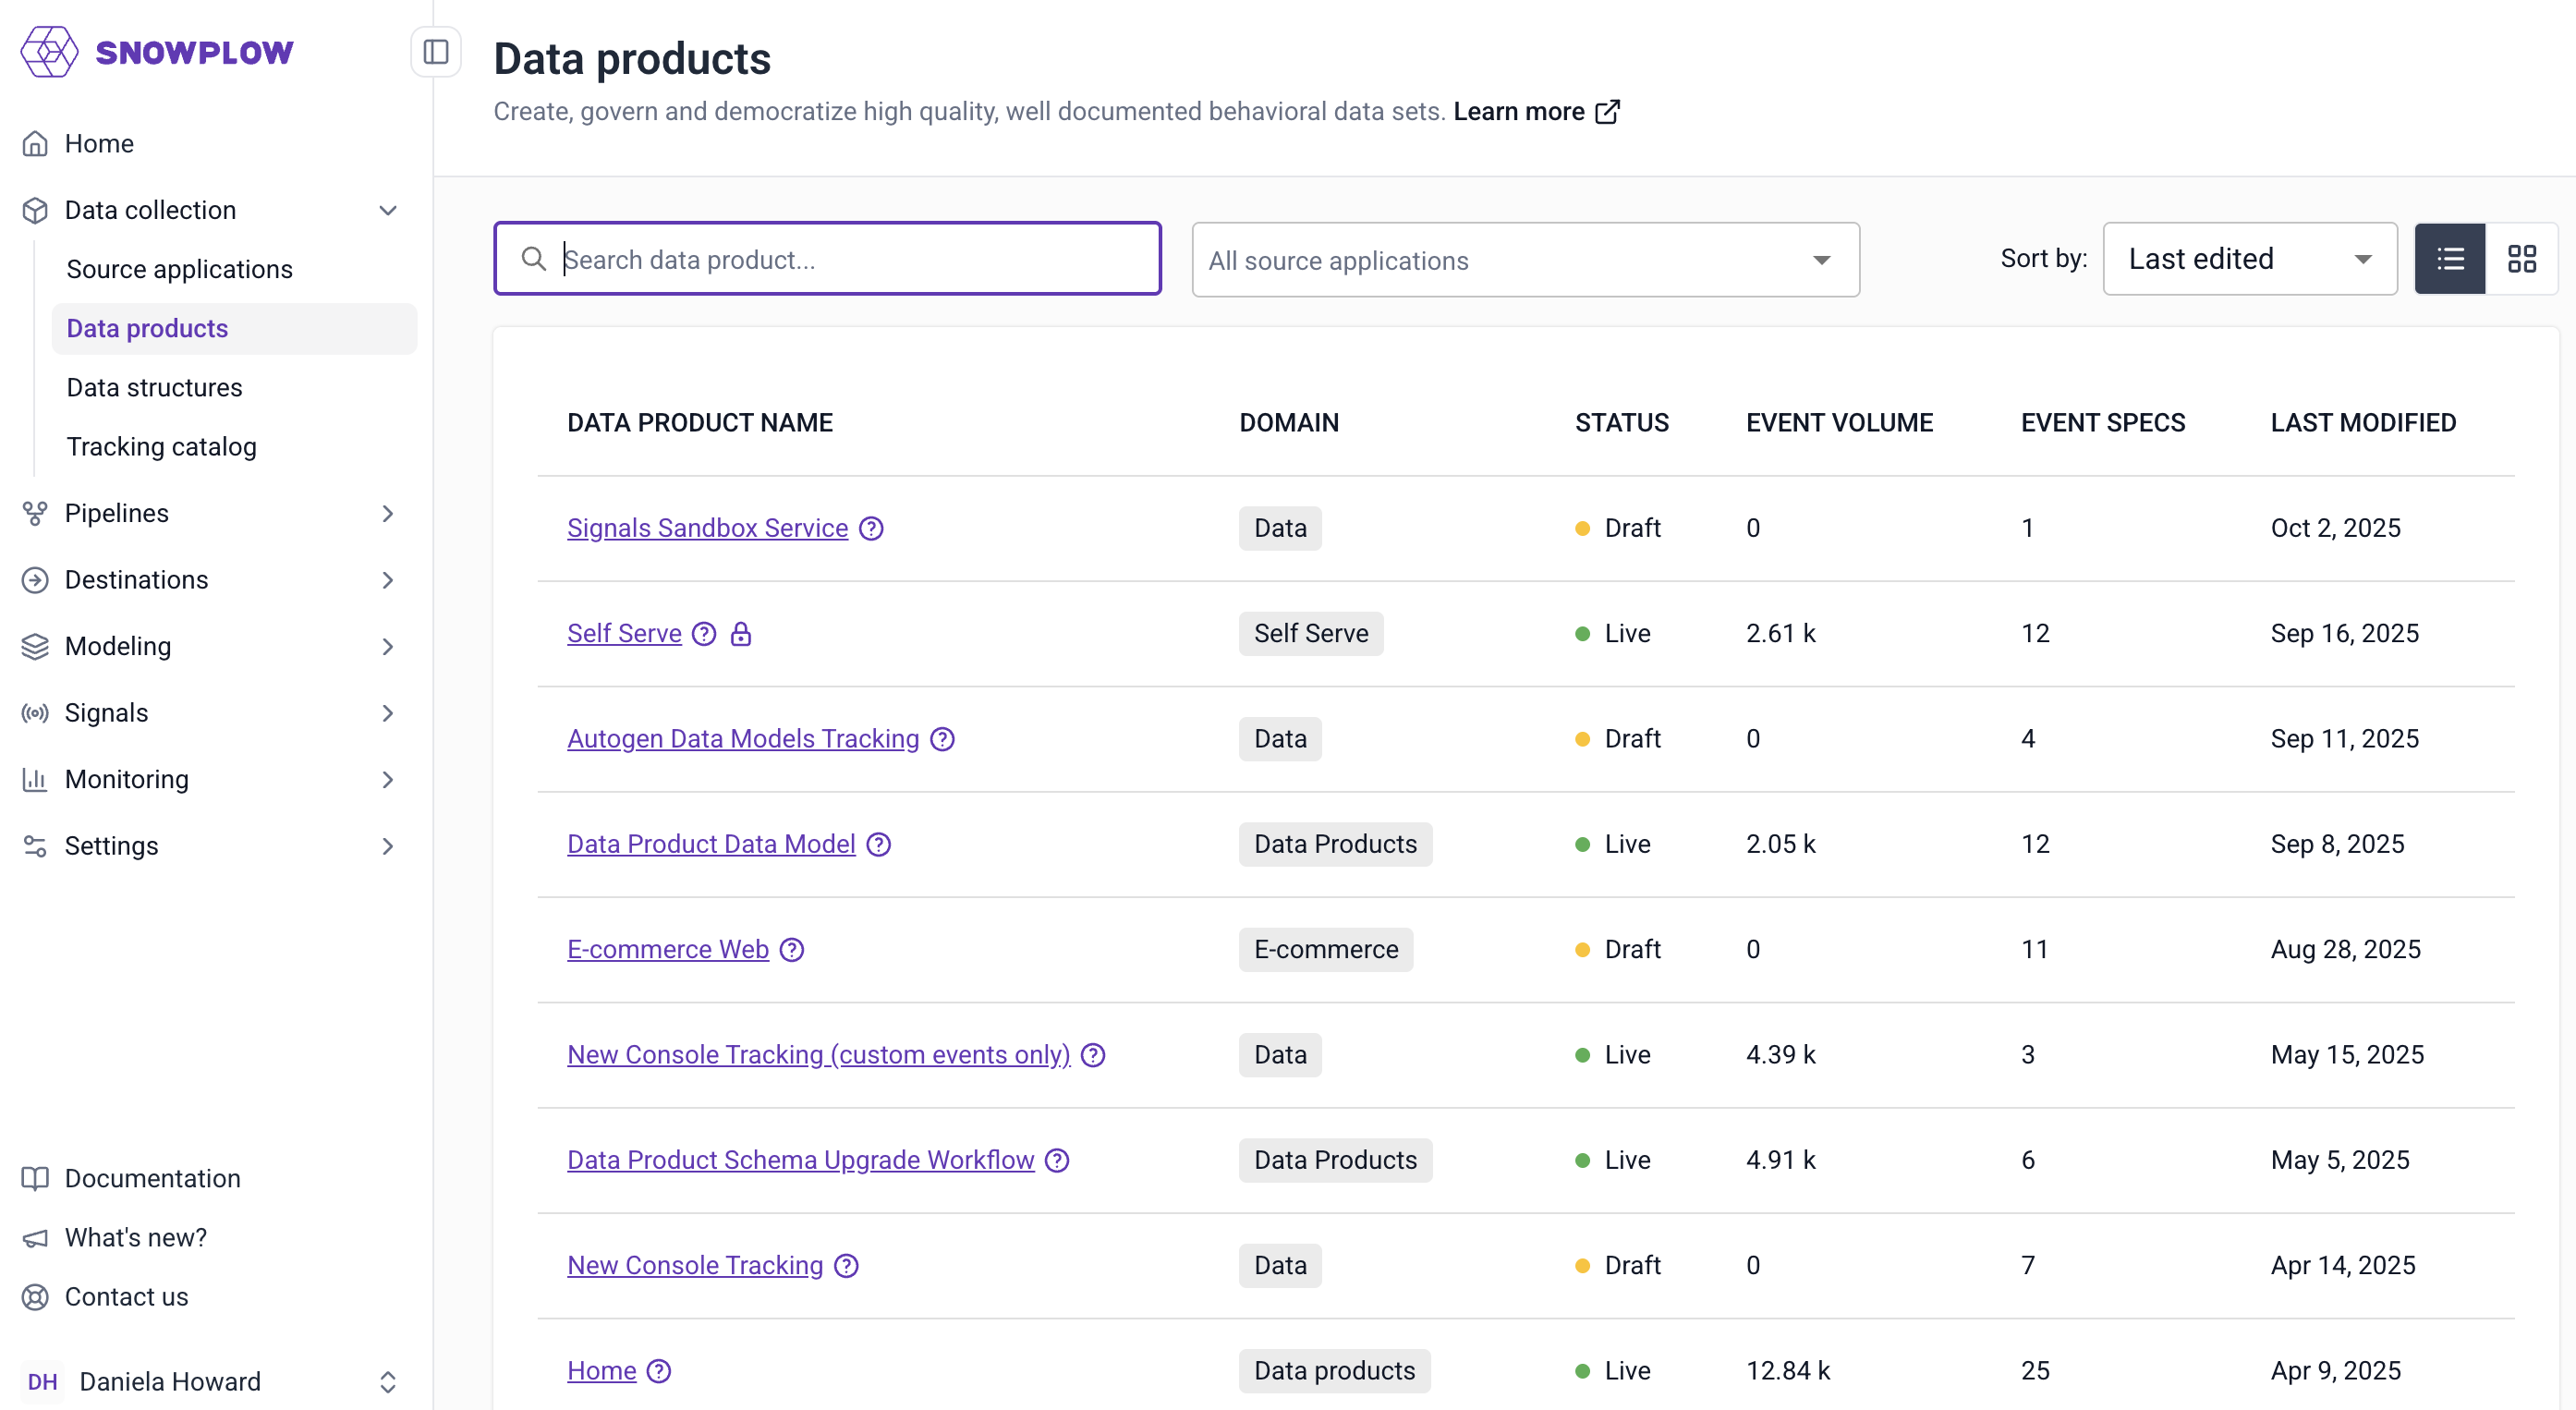The image size is (2576, 1410).
Task: Expand the Settings section chevron
Action: pos(388,846)
